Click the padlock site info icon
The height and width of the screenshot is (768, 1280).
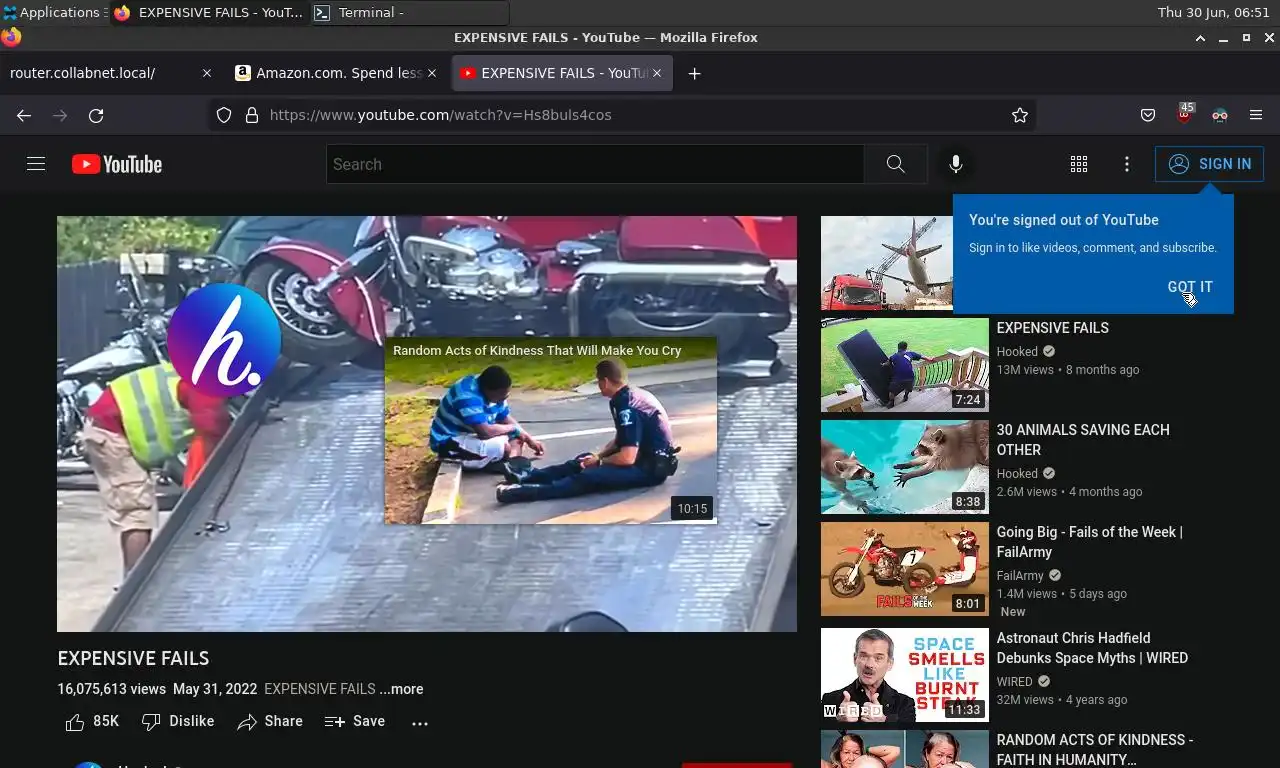[252, 115]
